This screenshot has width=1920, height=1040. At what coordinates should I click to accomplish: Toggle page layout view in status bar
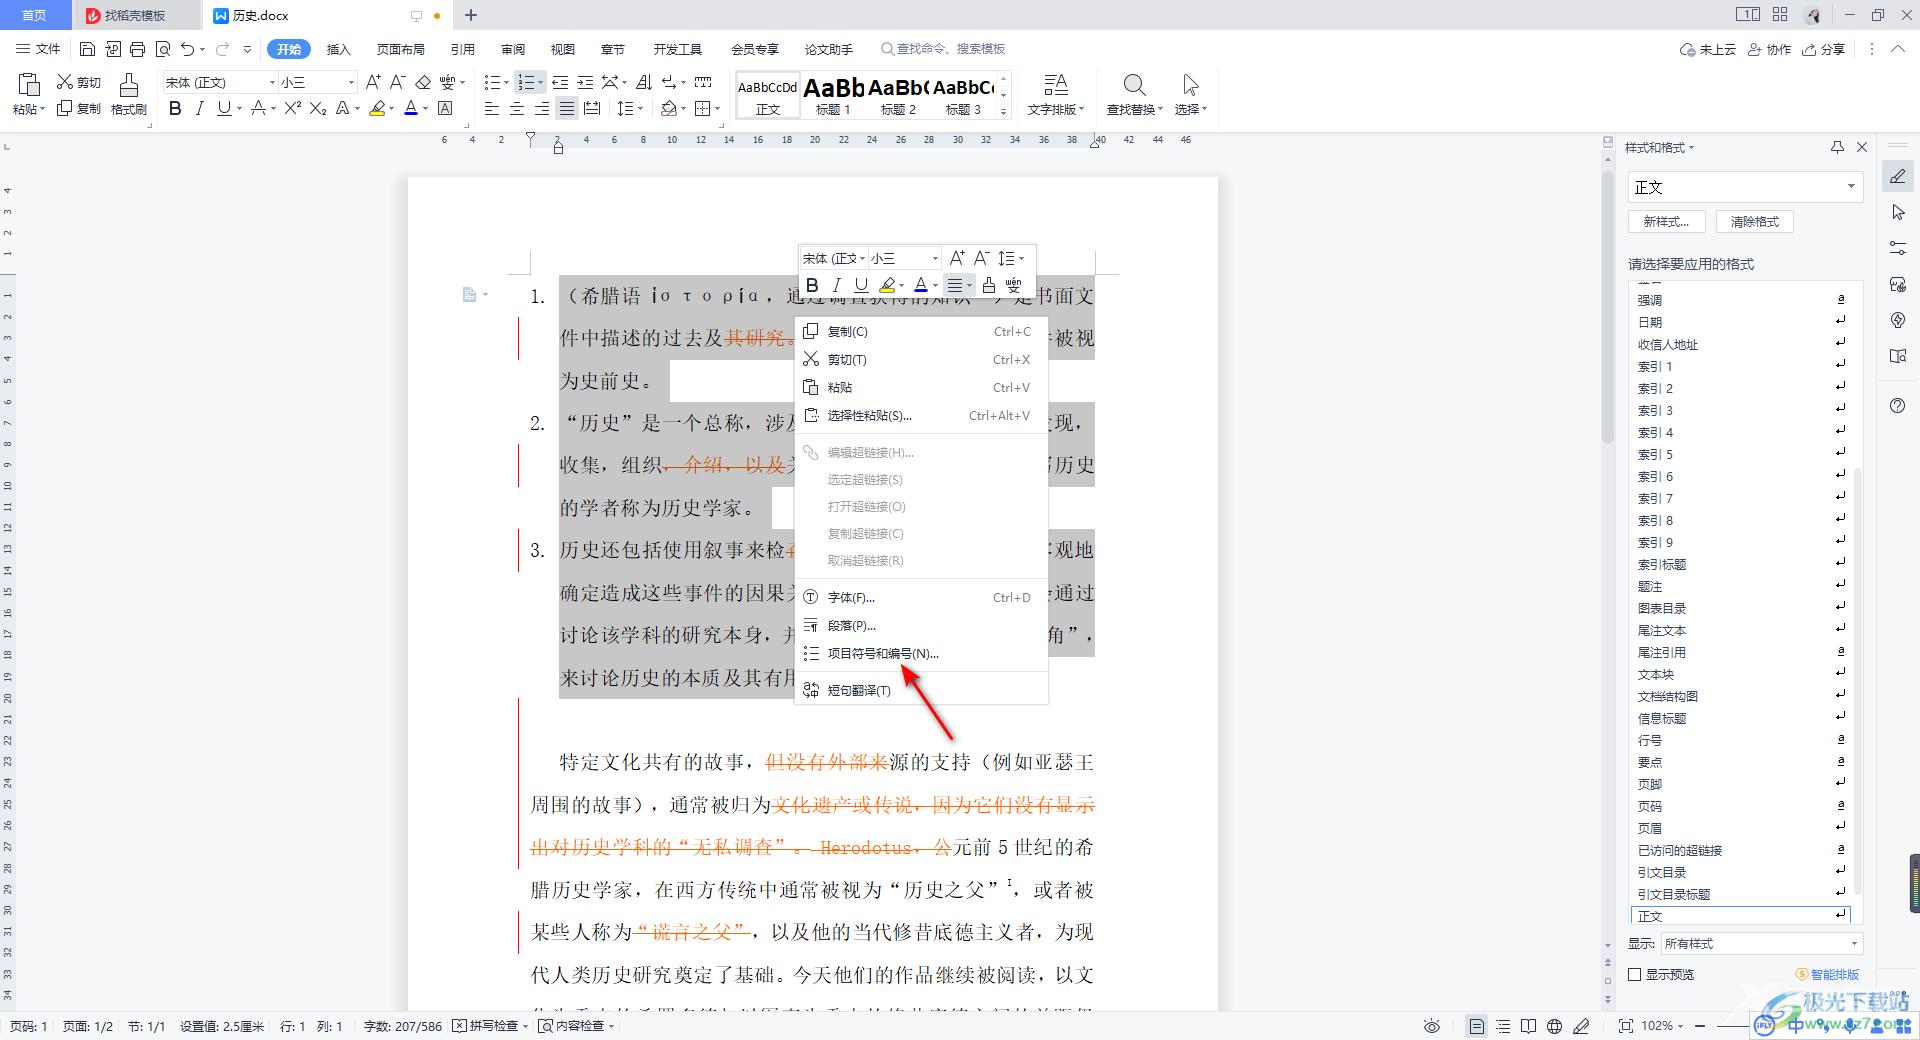(x=1476, y=1026)
